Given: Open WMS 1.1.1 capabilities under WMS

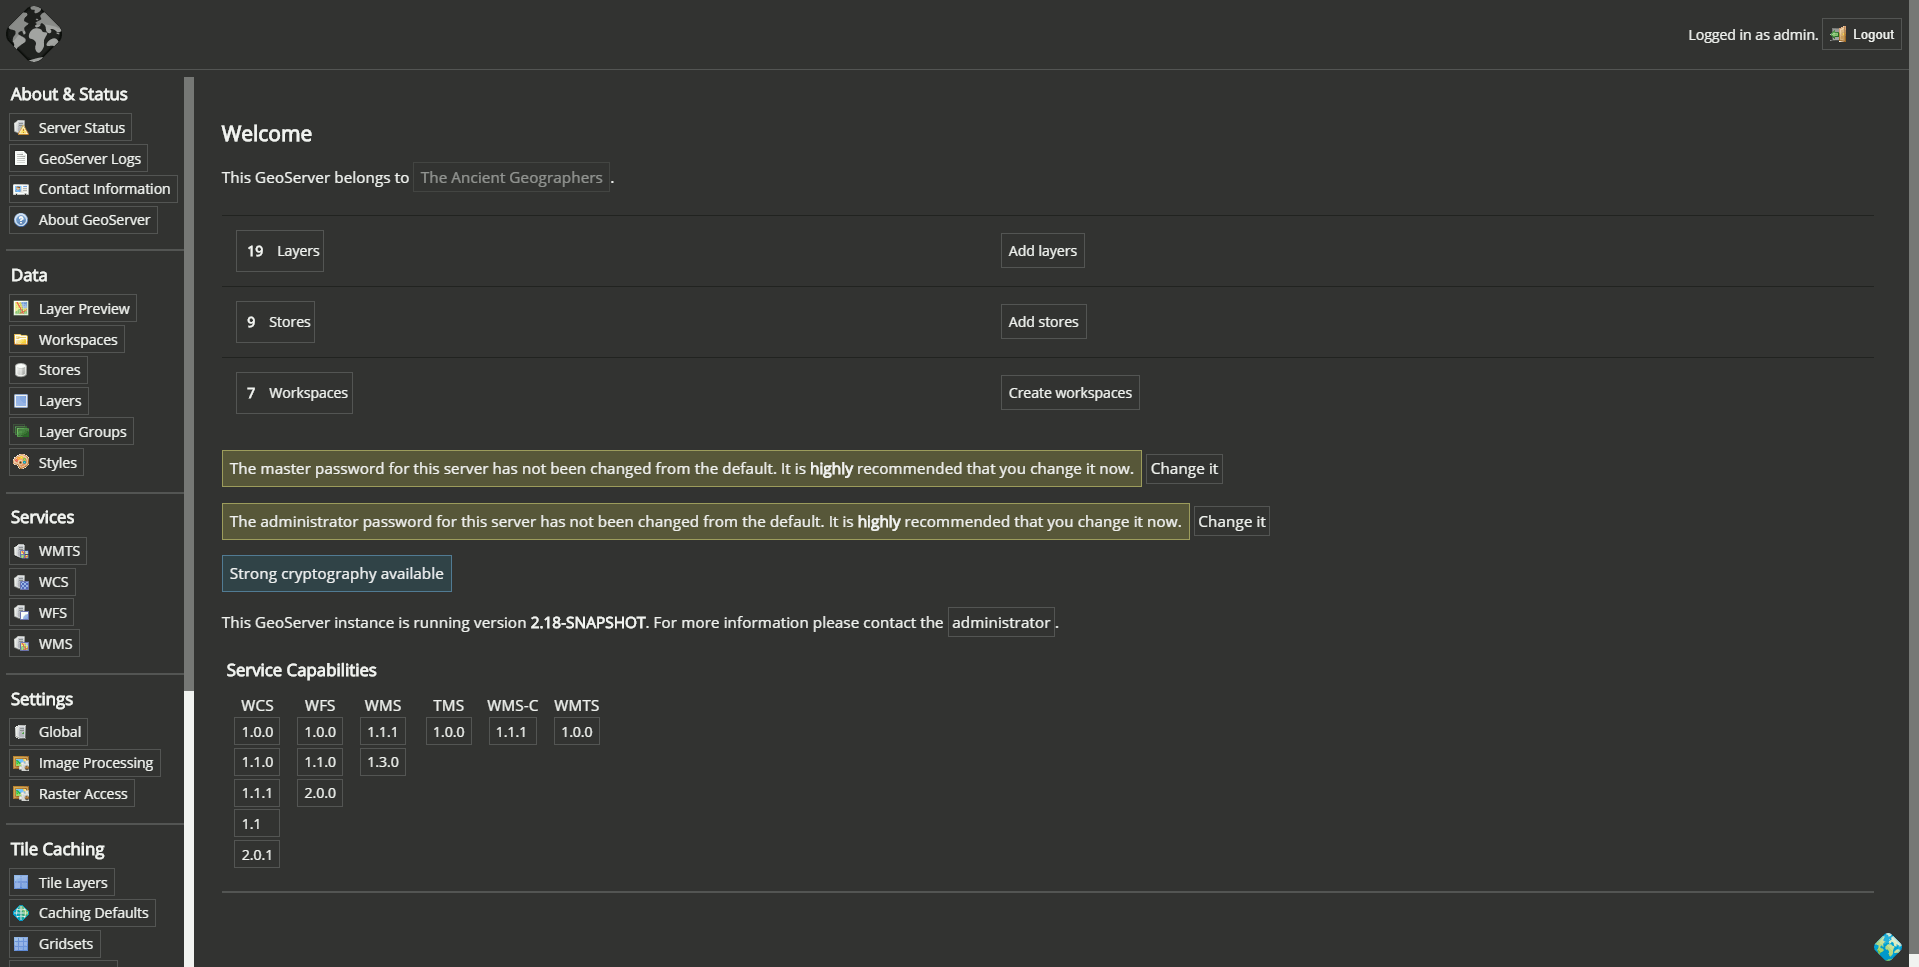Looking at the screenshot, I should coord(383,732).
